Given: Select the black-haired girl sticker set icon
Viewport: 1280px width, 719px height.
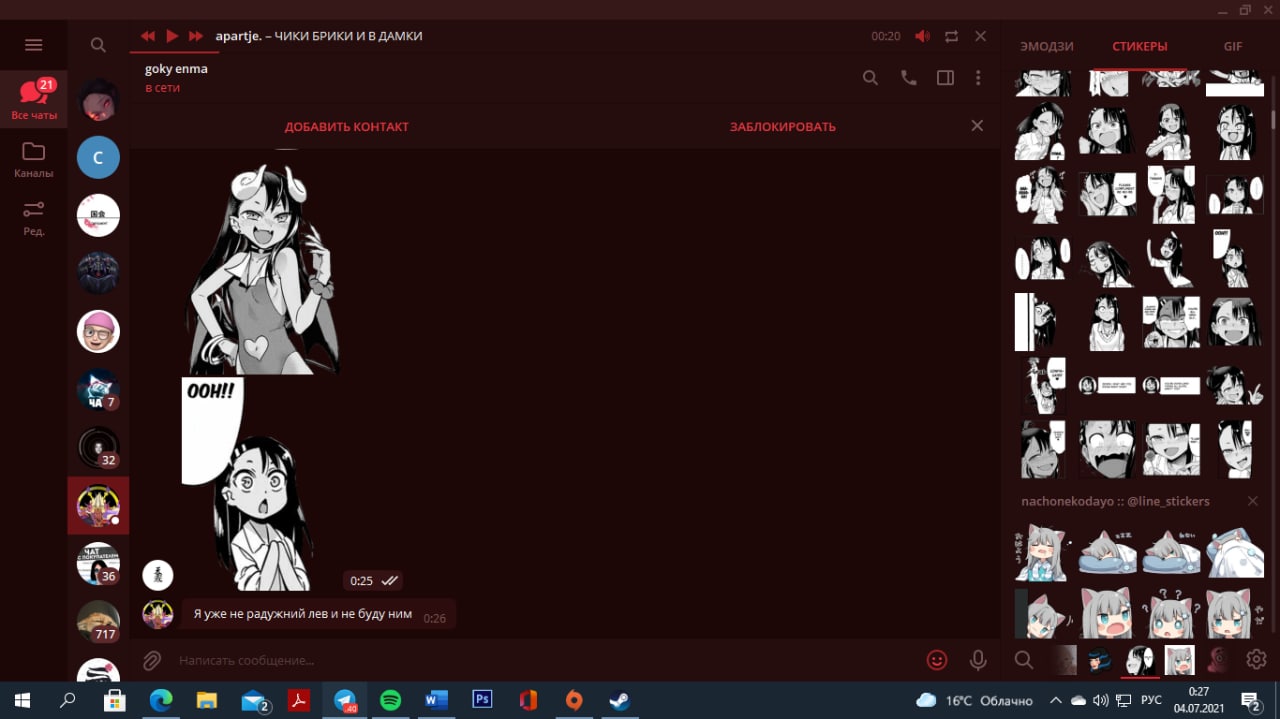Looking at the screenshot, I should [x=1138, y=660].
